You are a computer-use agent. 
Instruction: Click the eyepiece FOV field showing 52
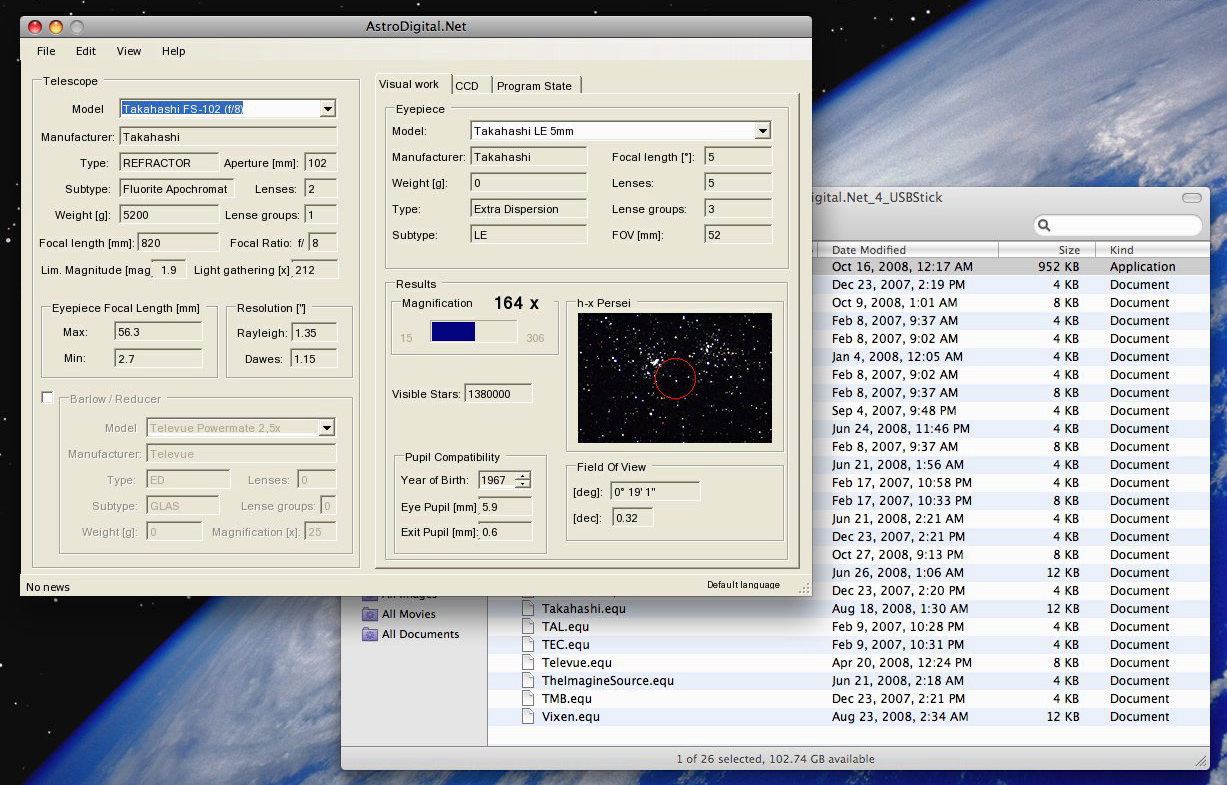coord(738,235)
